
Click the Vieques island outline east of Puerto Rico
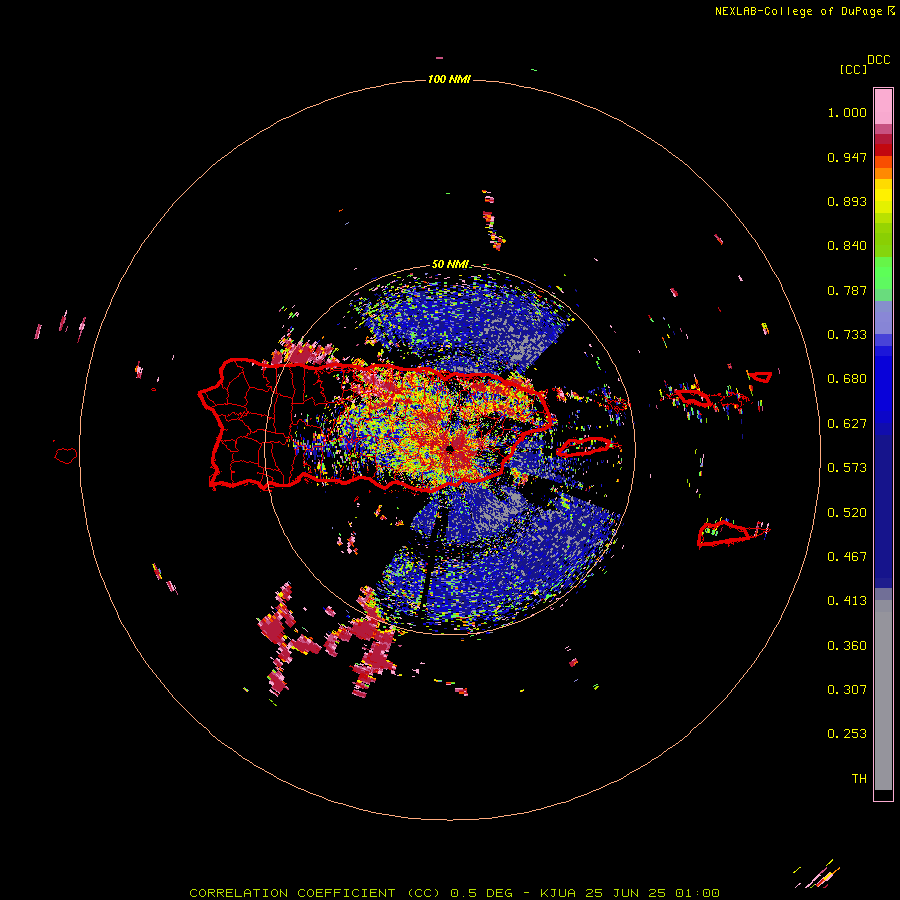pyautogui.click(x=584, y=446)
